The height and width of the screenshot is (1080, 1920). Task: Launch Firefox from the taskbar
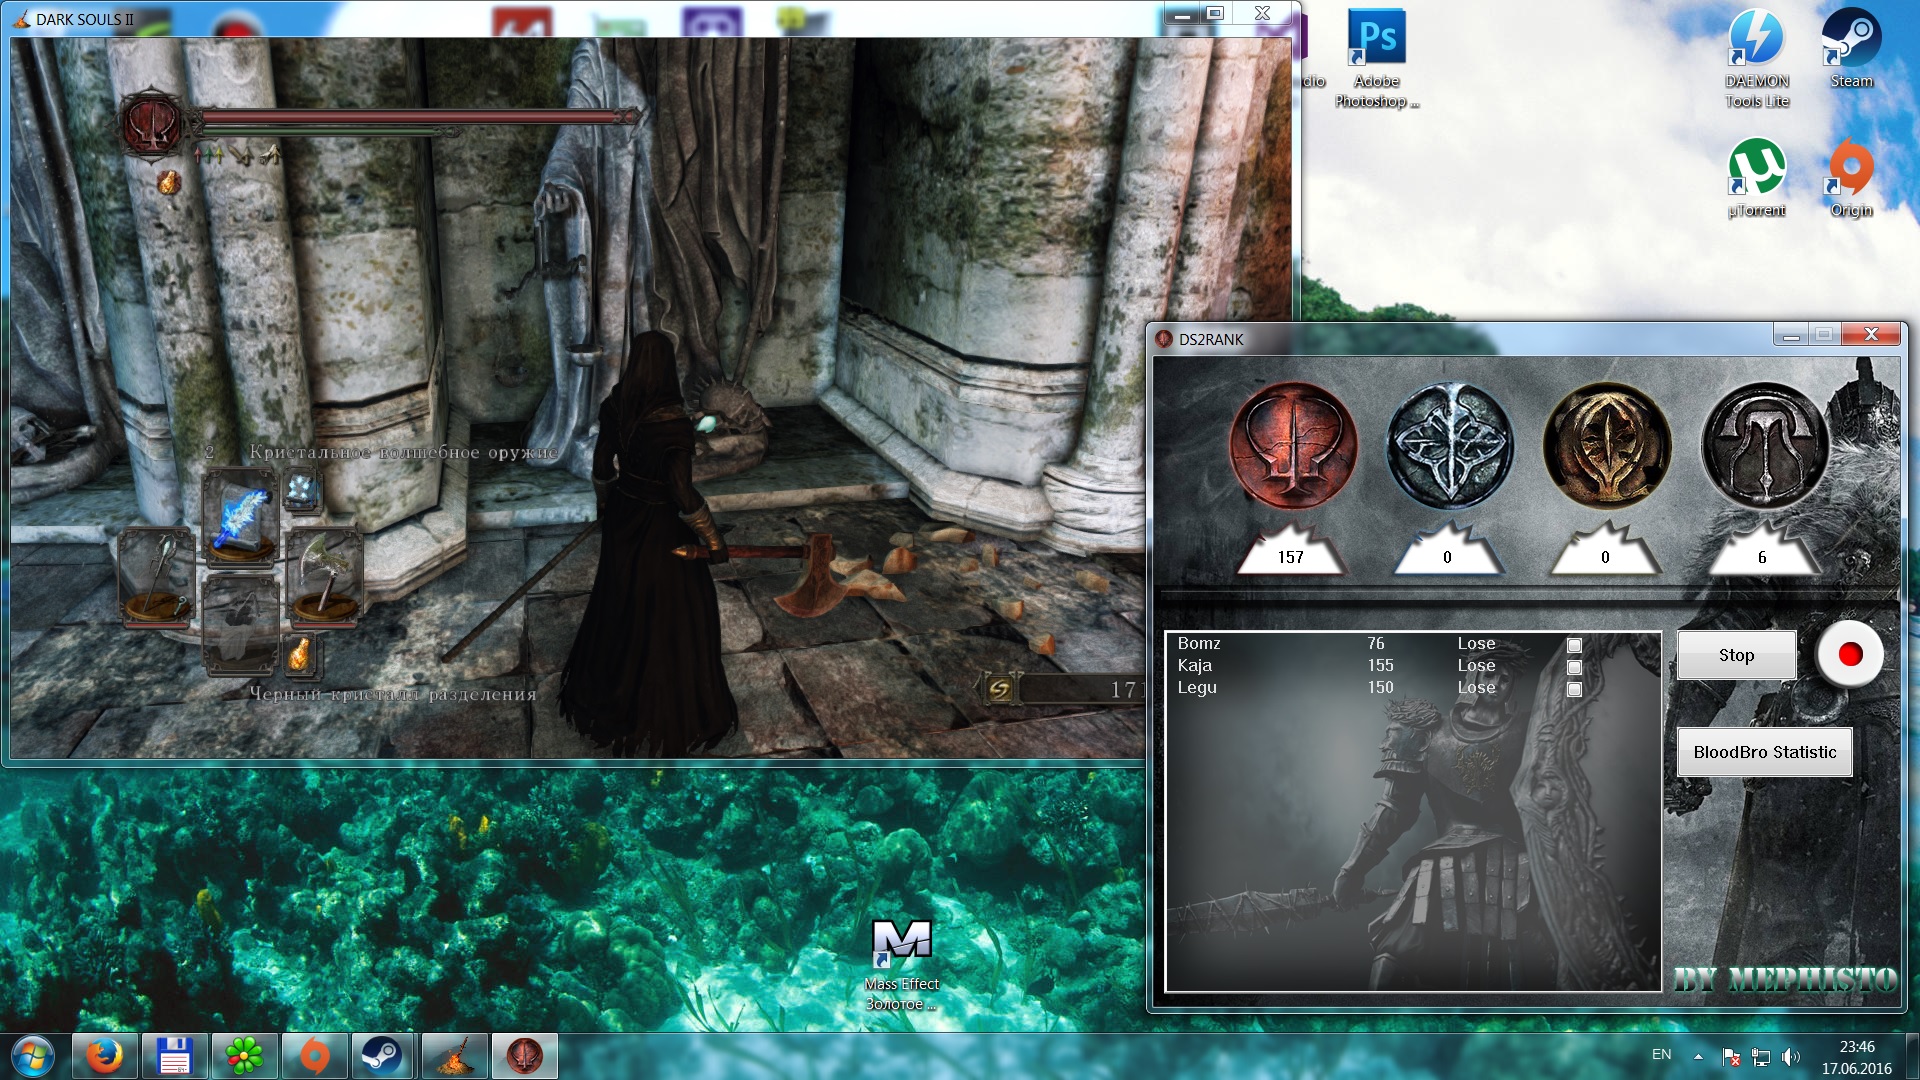(104, 1056)
